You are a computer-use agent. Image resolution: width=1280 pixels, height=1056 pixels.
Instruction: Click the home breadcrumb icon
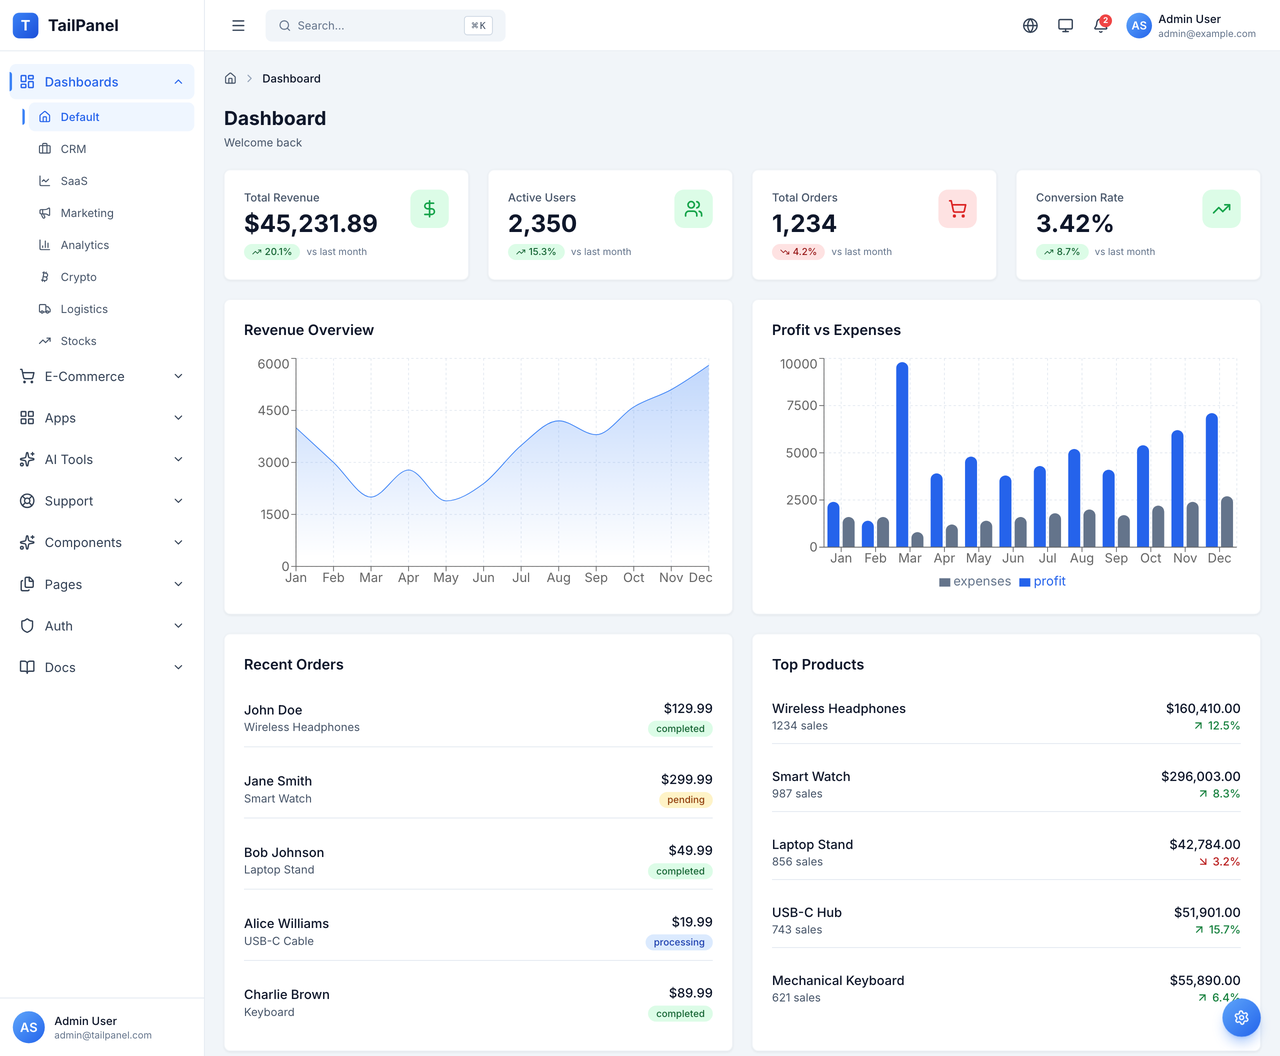(x=230, y=78)
